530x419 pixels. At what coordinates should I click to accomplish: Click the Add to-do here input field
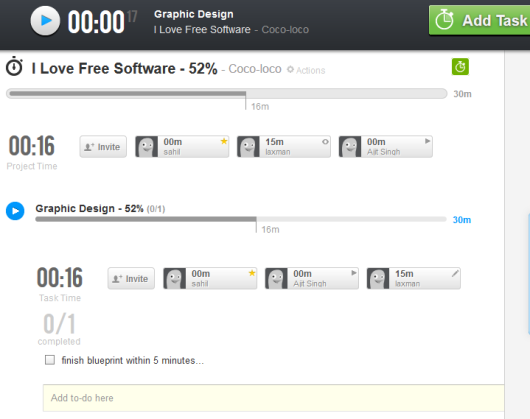click(273, 398)
